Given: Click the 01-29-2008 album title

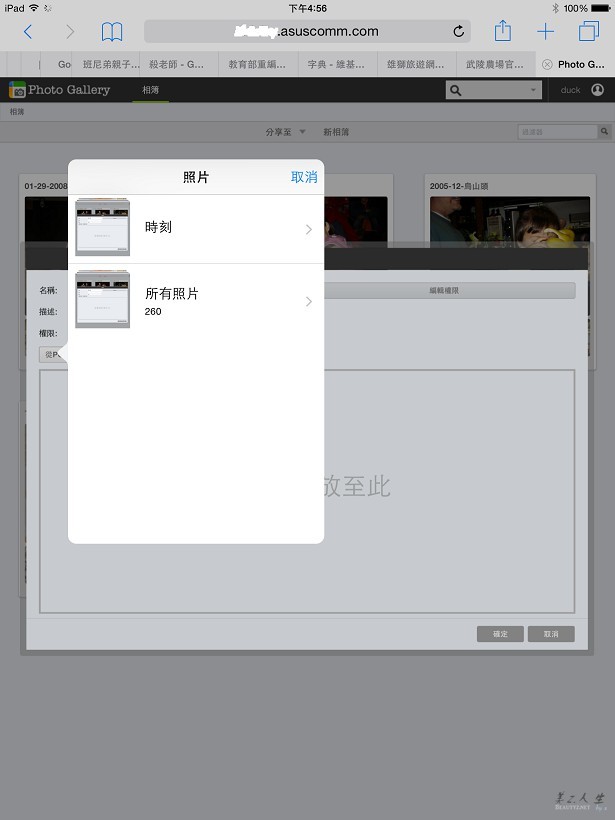Looking at the screenshot, I should click(46, 186).
